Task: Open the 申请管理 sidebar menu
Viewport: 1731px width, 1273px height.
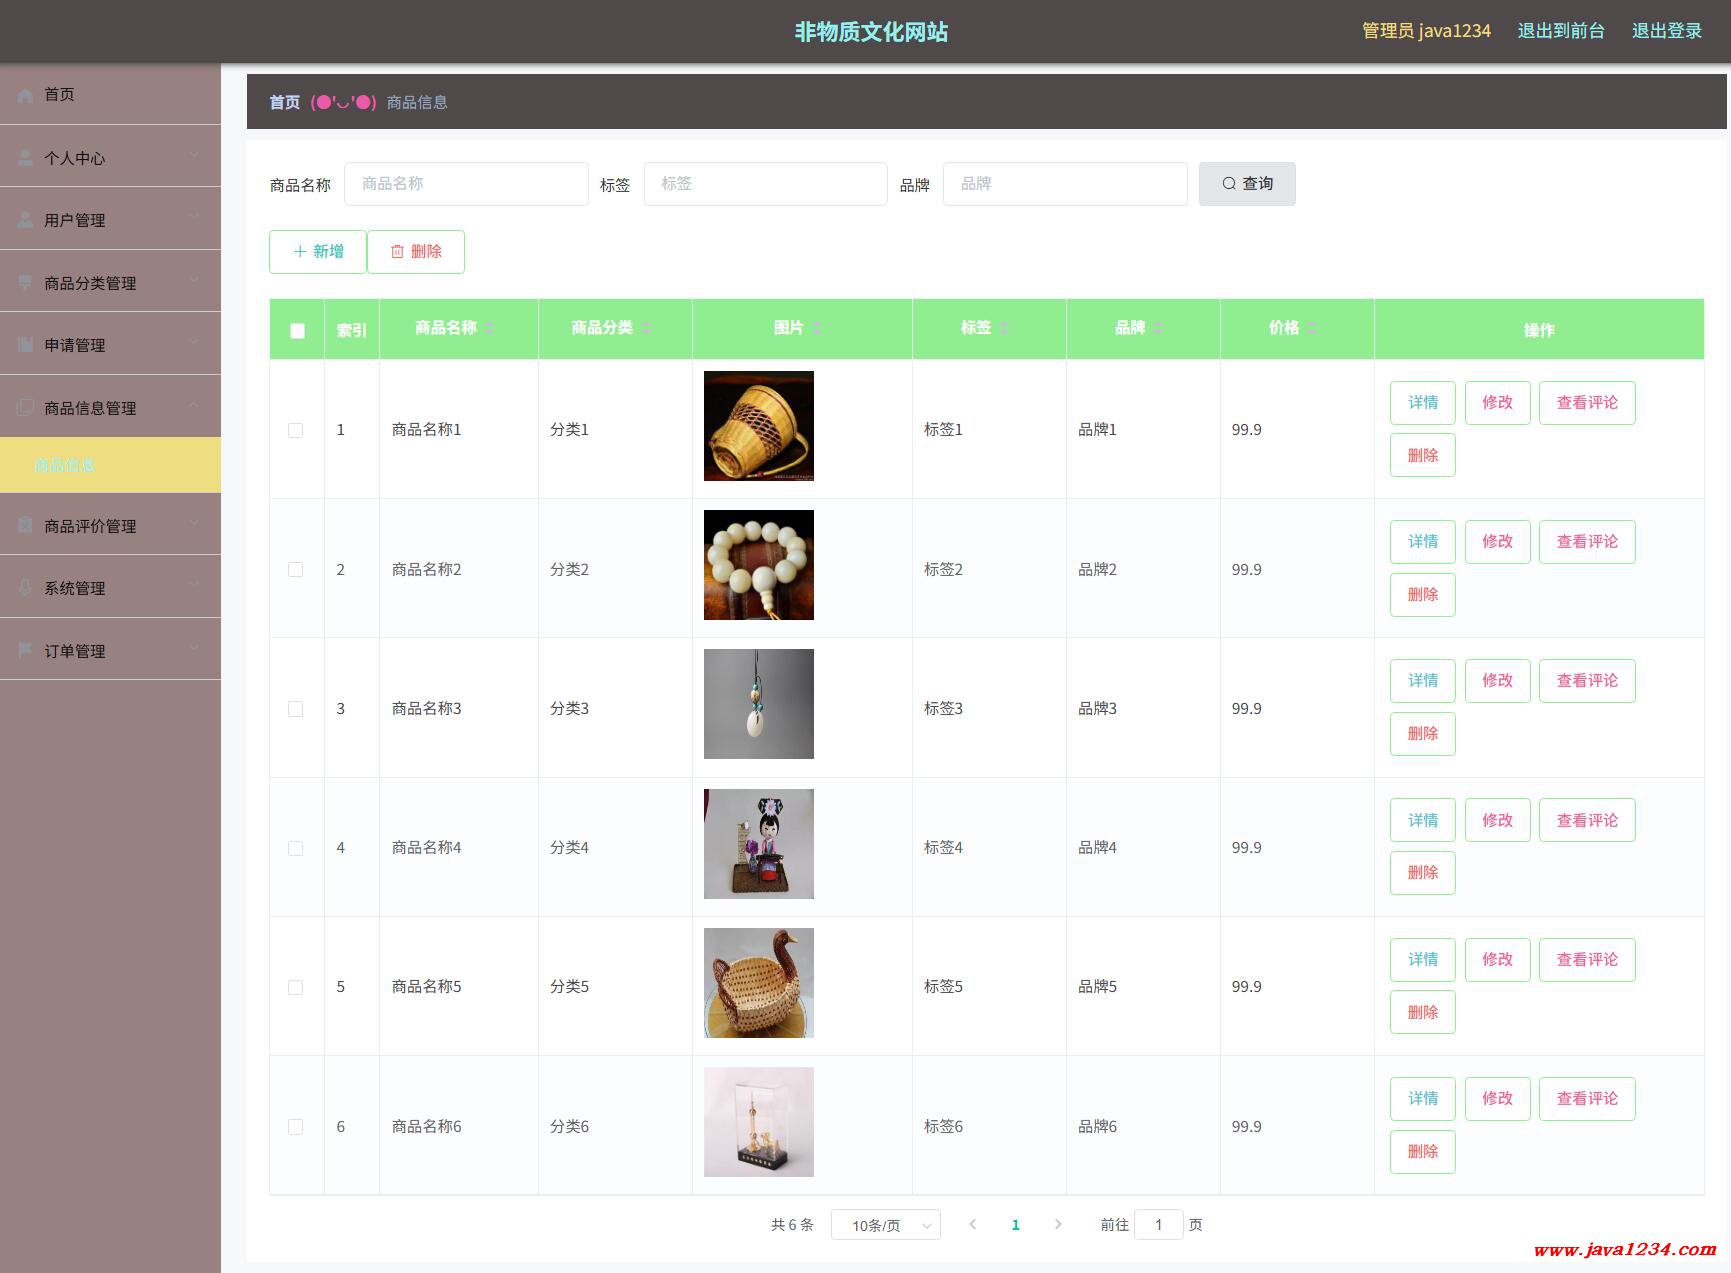Action: [110, 344]
